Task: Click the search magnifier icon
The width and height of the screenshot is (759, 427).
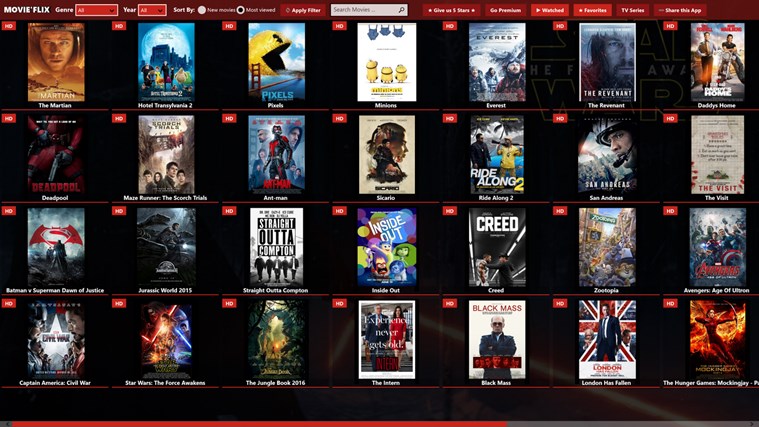Action: click(x=401, y=10)
